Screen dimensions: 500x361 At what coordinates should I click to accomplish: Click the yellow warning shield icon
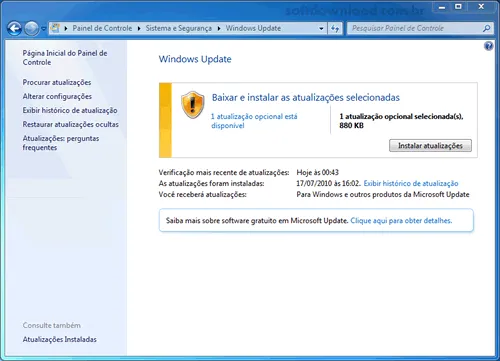[x=192, y=105]
